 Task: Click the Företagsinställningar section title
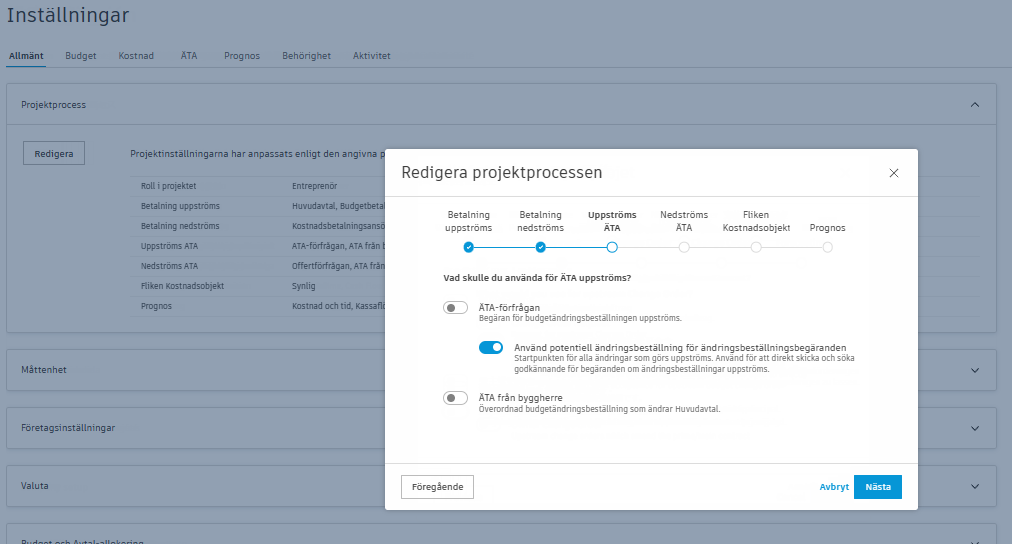coord(68,428)
